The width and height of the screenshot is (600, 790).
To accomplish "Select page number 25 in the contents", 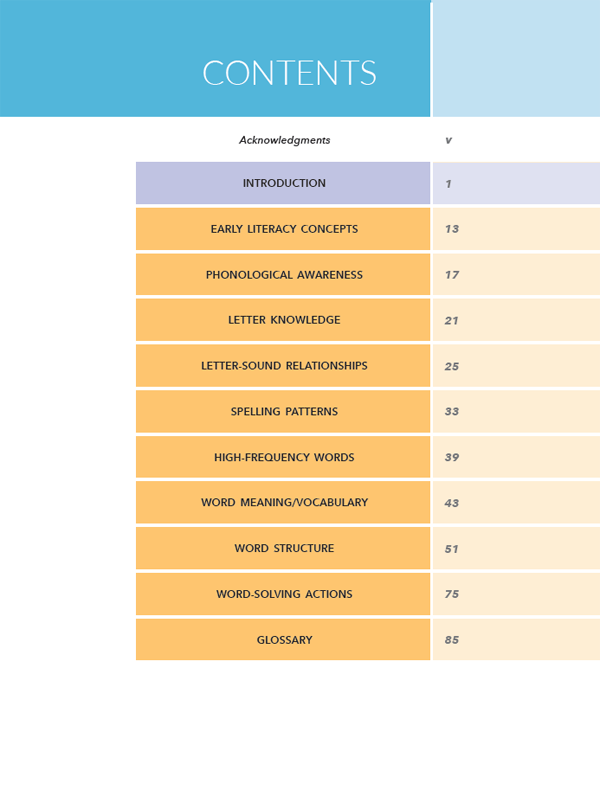I will tap(452, 367).
